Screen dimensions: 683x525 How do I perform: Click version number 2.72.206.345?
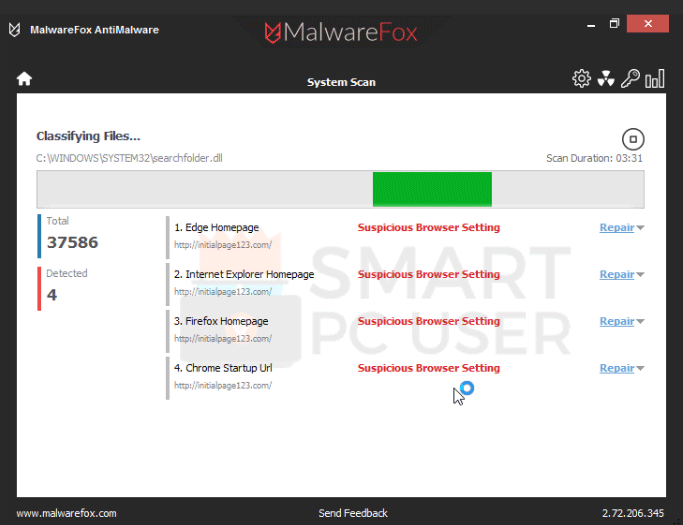pos(633,513)
